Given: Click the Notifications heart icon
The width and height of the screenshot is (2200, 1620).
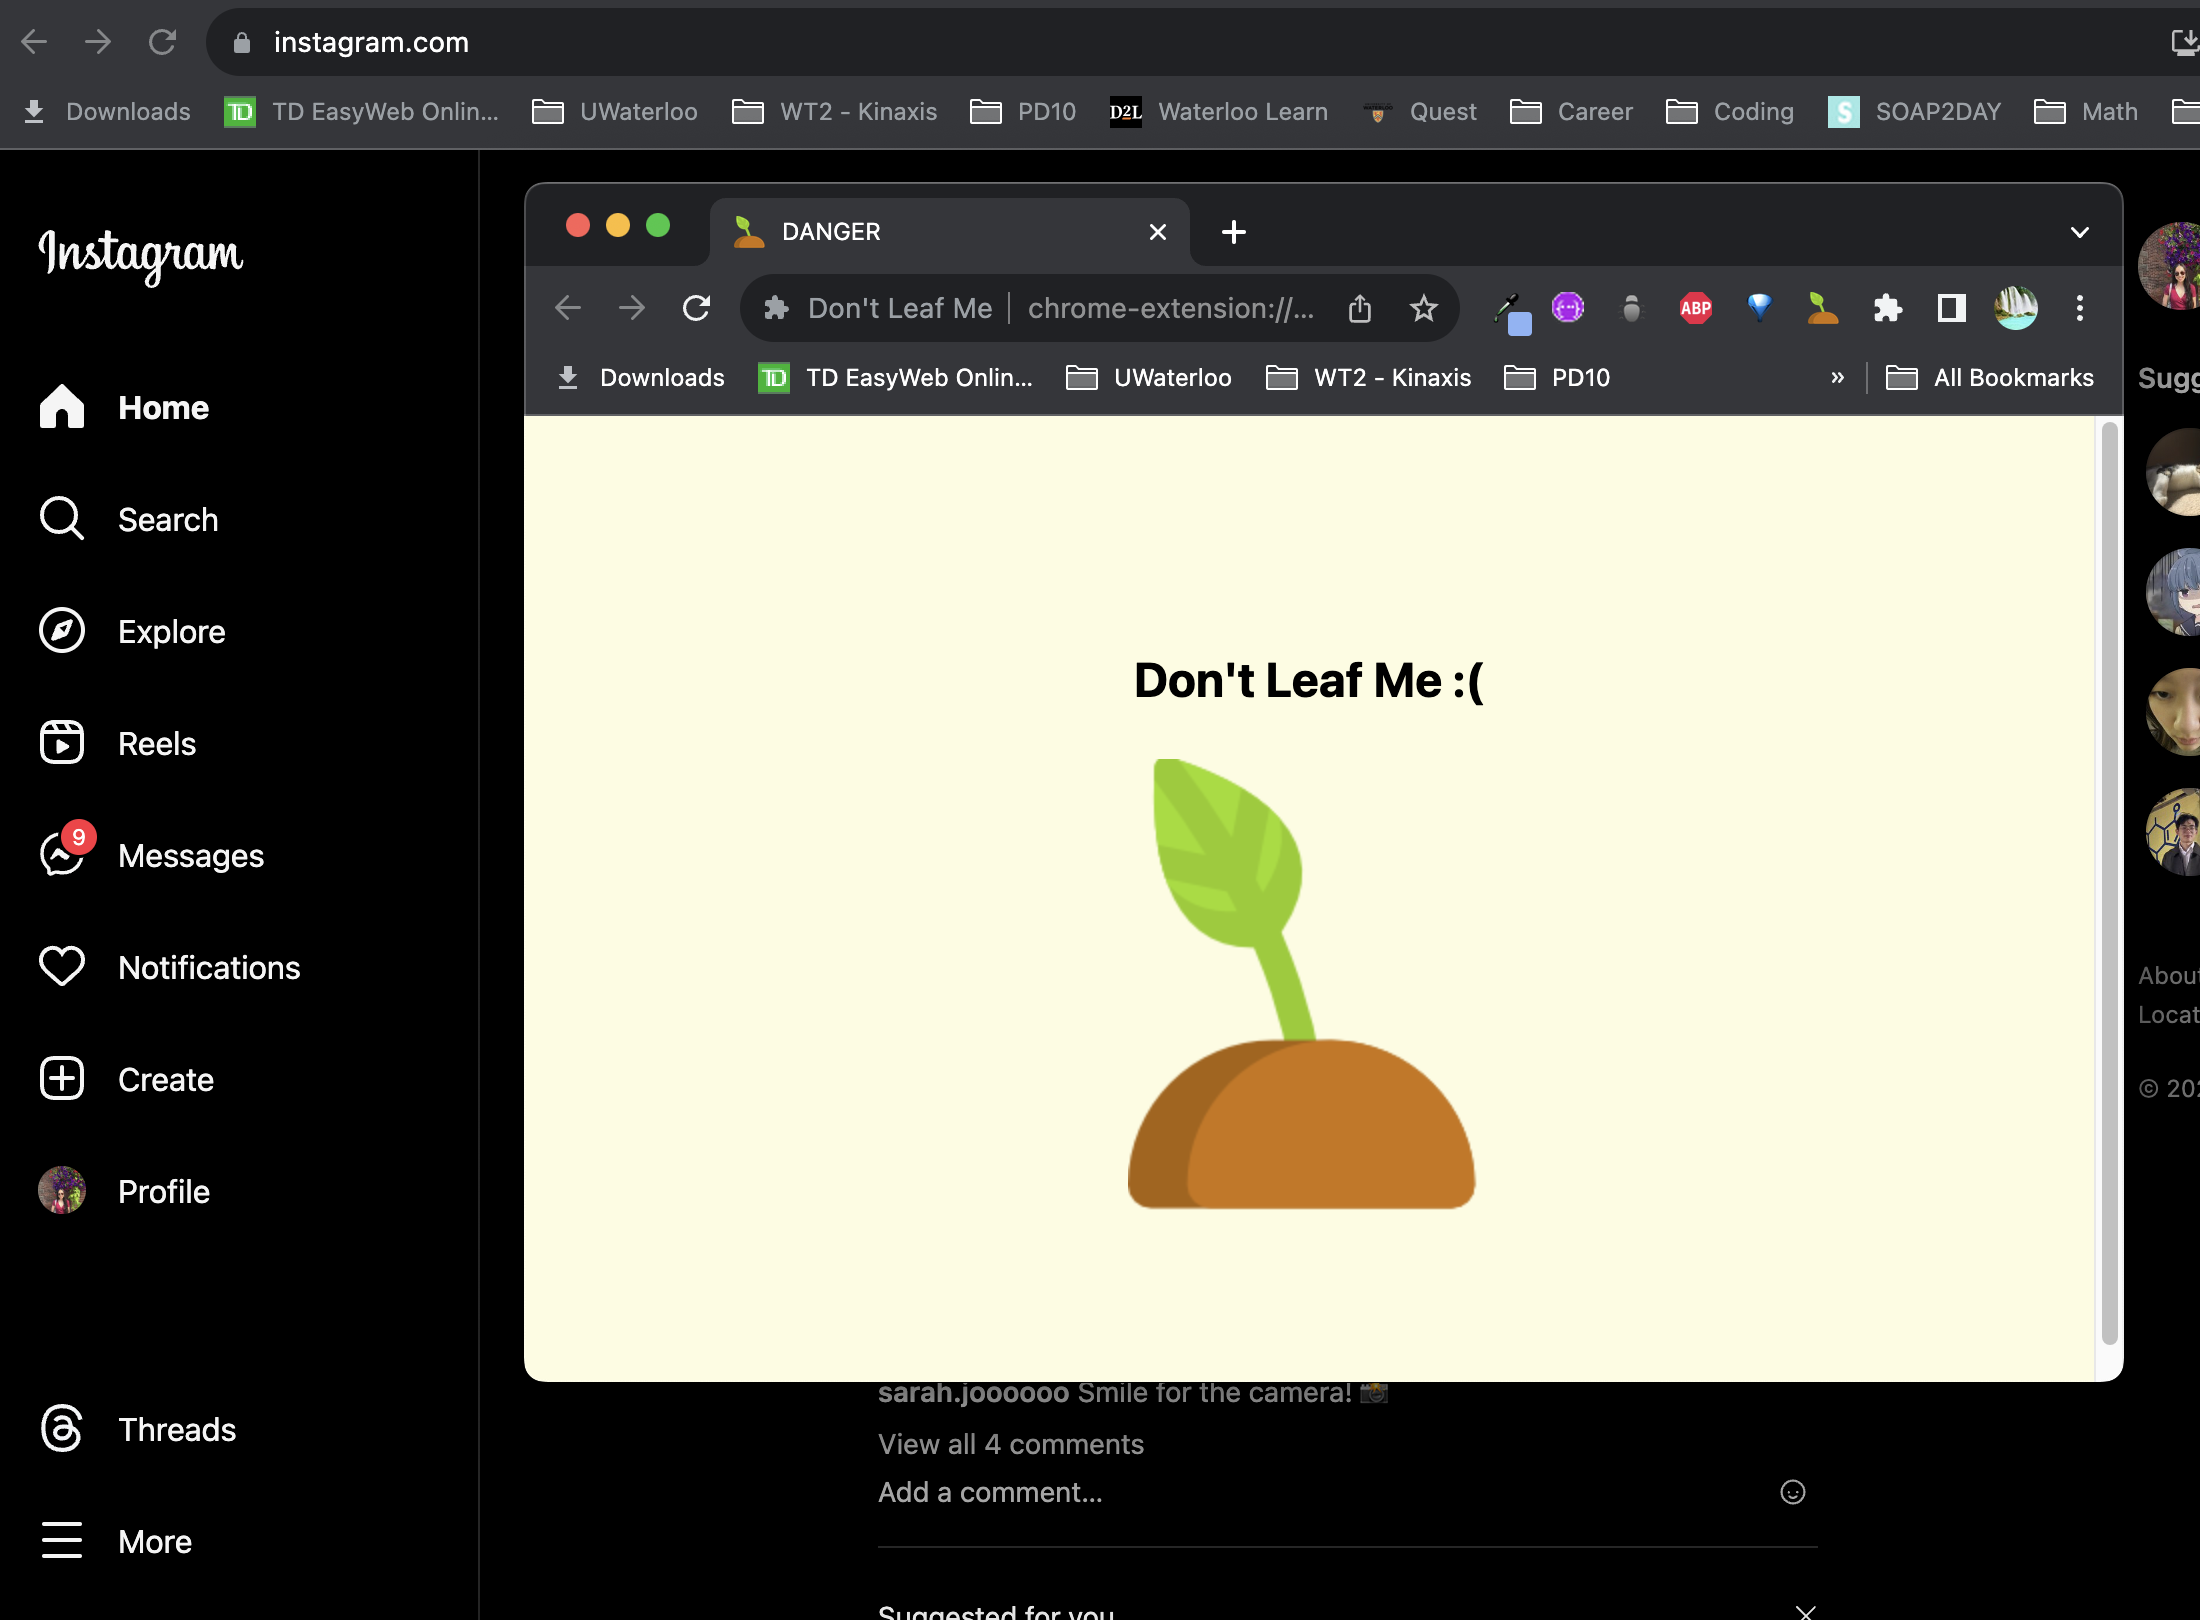Looking at the screenshot, I should tap(62, 967).
